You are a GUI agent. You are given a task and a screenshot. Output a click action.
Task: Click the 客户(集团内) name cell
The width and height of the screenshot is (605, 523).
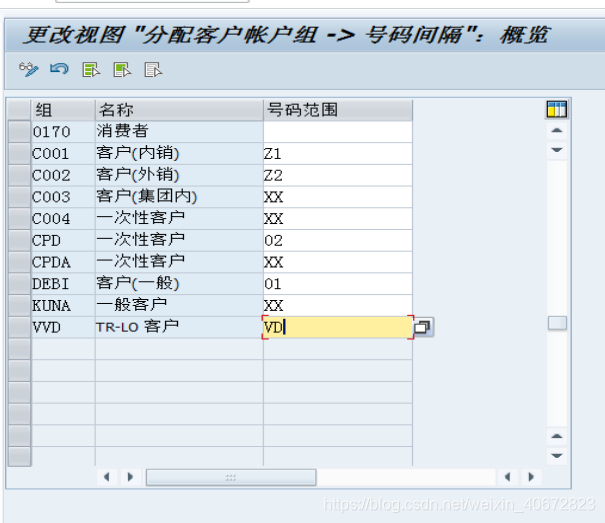click(179, 197)
